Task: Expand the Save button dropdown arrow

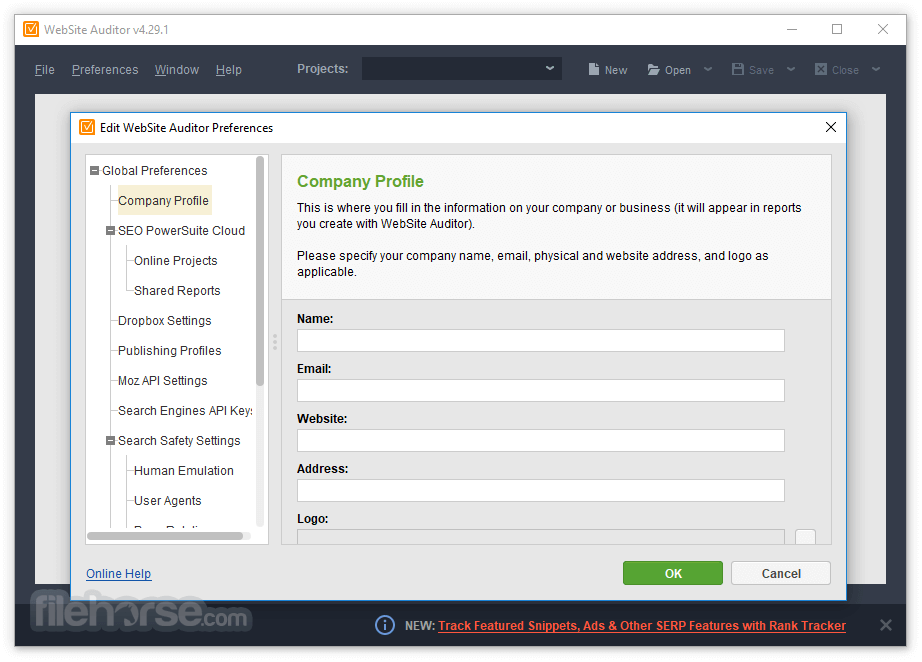Action: 791,69
